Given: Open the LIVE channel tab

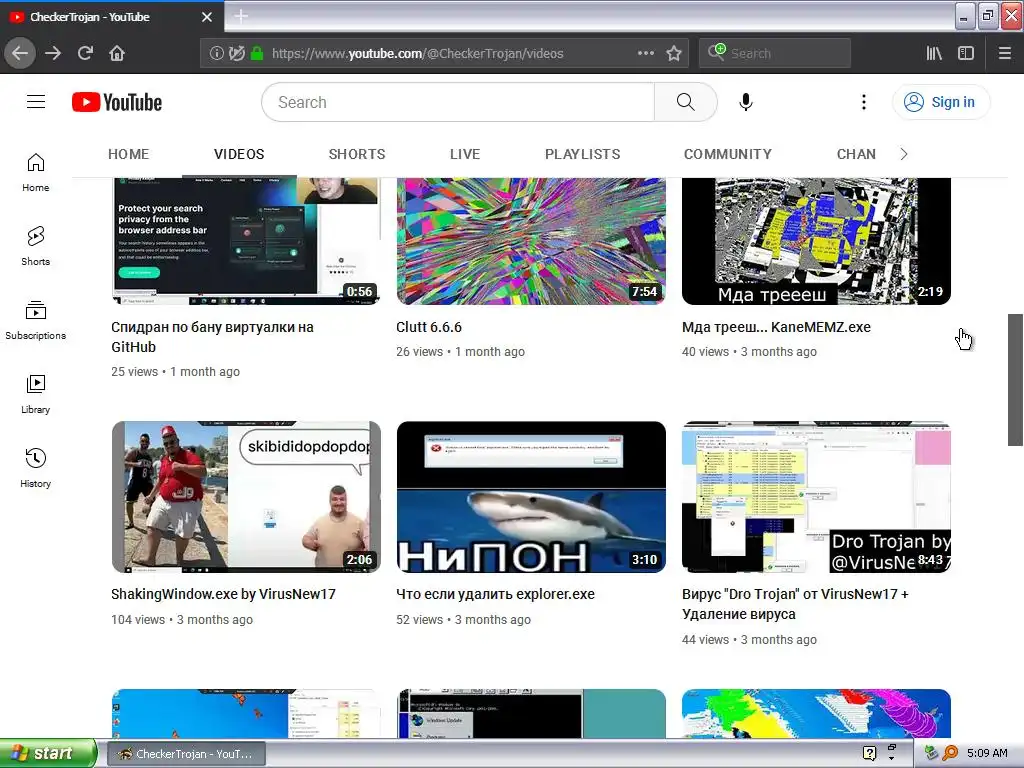Looking at the screenshot, I should pos(465,154).
